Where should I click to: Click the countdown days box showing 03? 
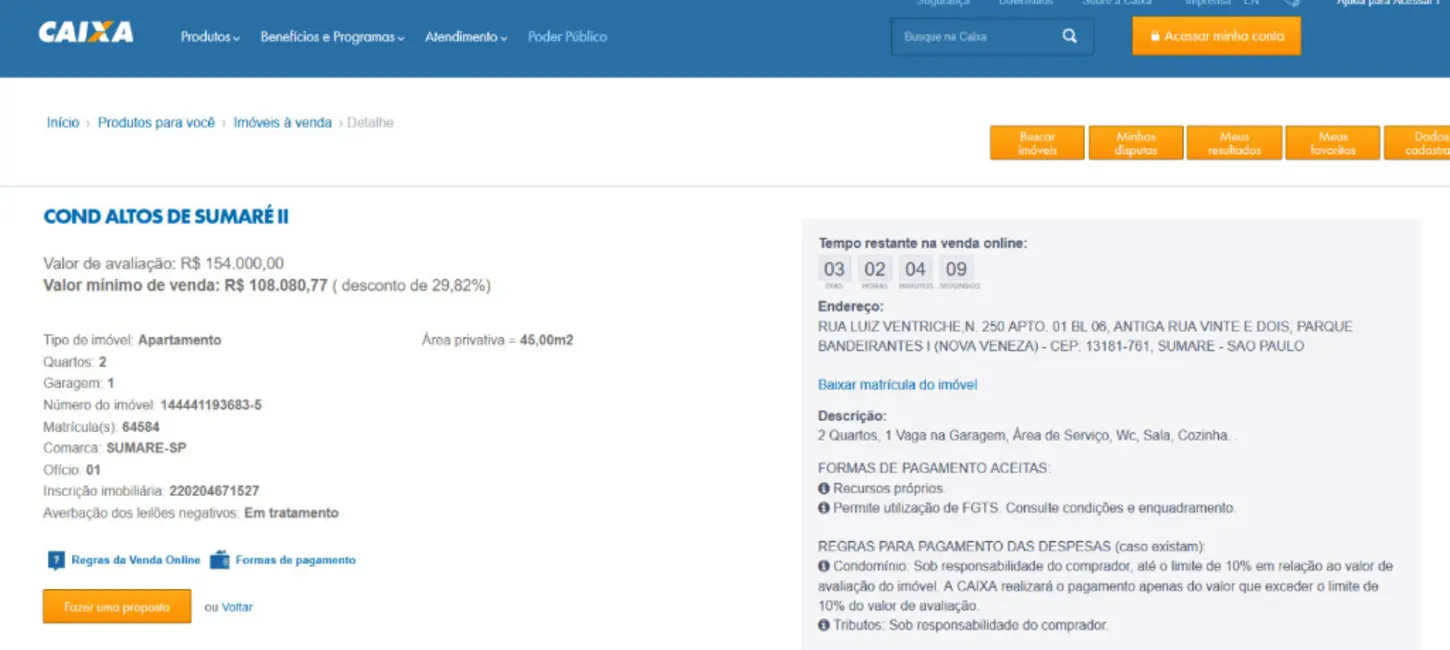(x=834, y=269)
